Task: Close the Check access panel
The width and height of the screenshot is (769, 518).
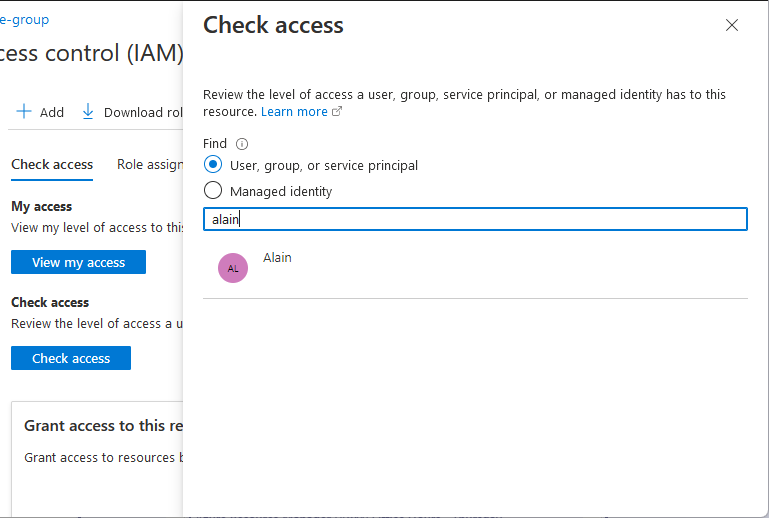Action: coord(732,25)
